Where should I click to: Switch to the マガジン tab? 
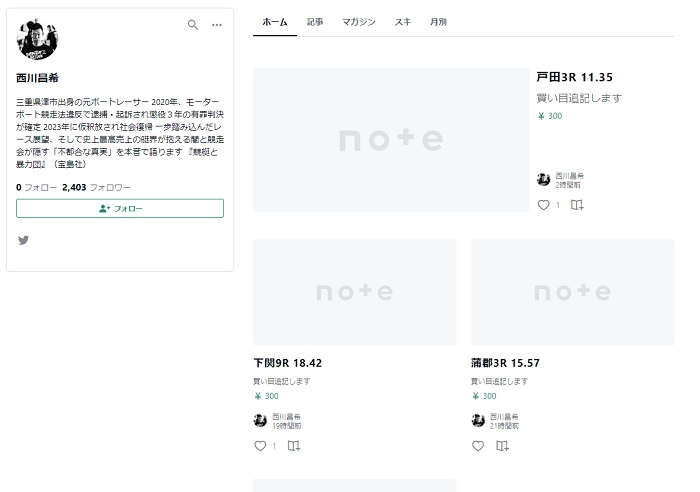pyautogui.click(x=358, y=21)
